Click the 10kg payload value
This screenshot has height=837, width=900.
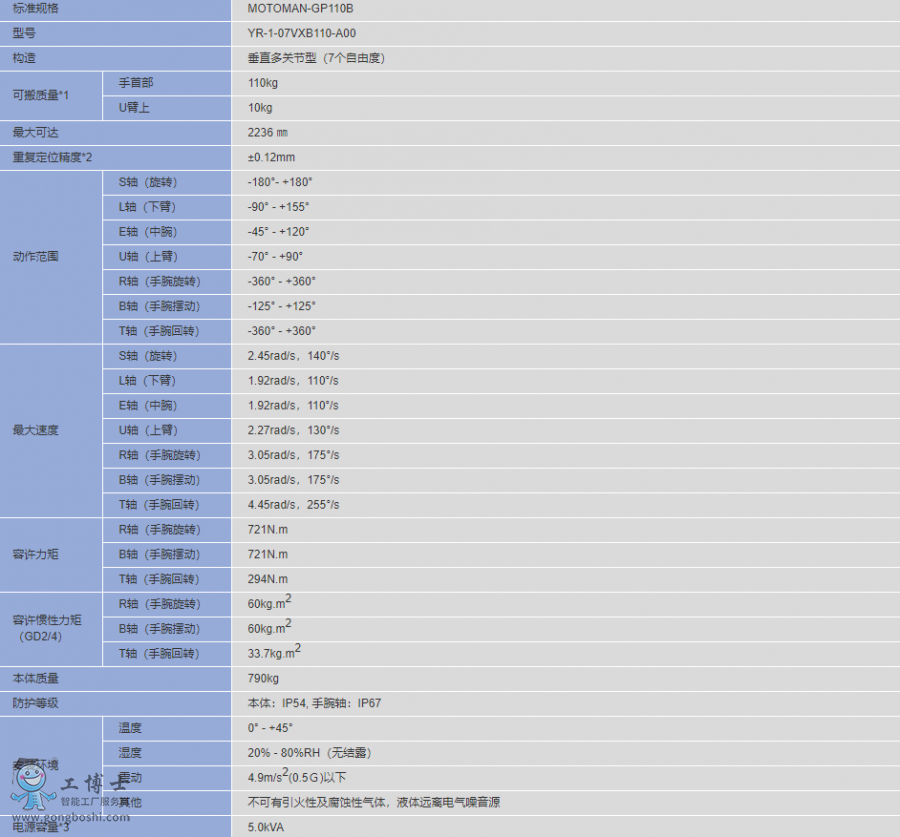pos(260,107)
